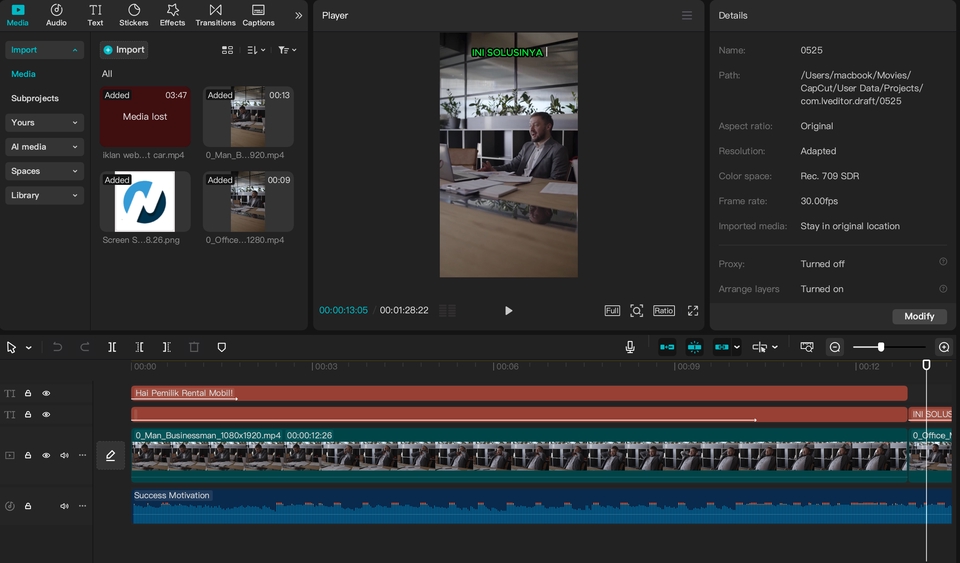Open the sort order dropdown
This screenshot has width=960, height=563.
point(256,50)
